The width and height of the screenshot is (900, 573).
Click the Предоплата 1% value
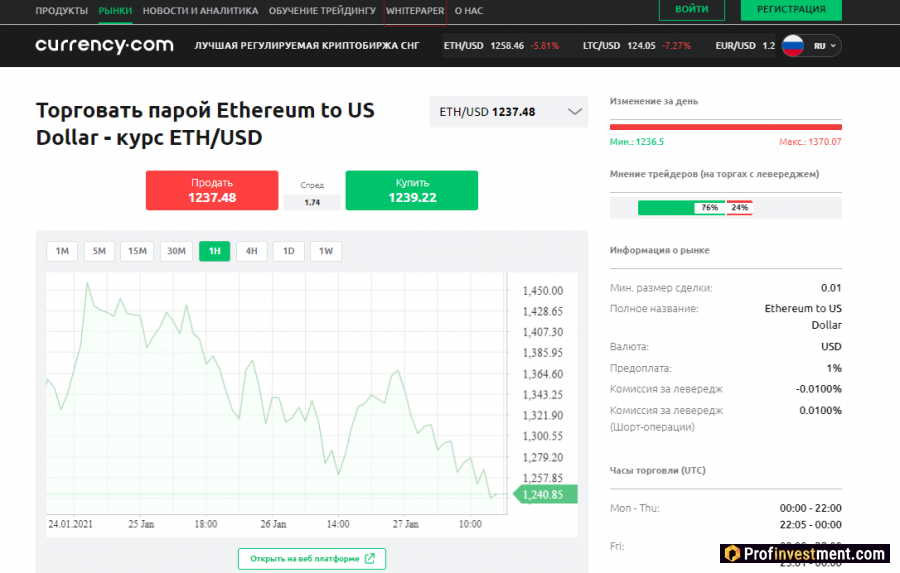(x=834, y=368)
